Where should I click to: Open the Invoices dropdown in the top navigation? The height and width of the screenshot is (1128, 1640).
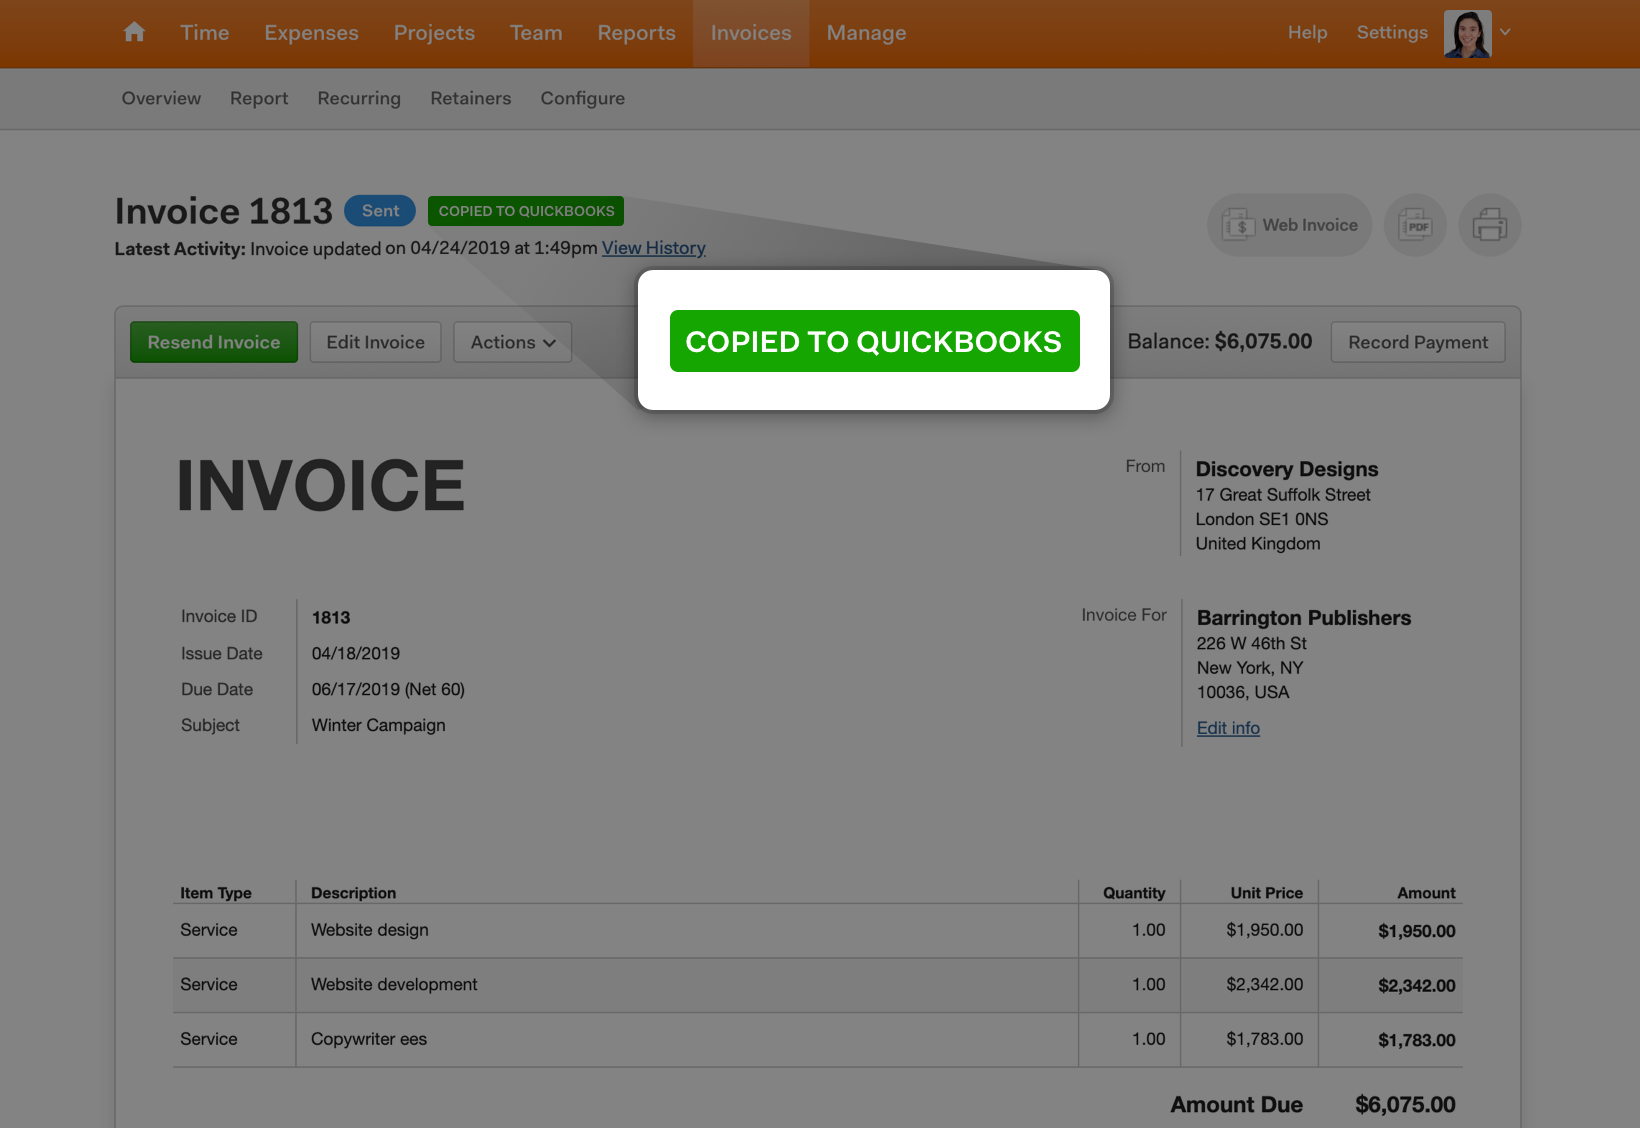[750, 32]
